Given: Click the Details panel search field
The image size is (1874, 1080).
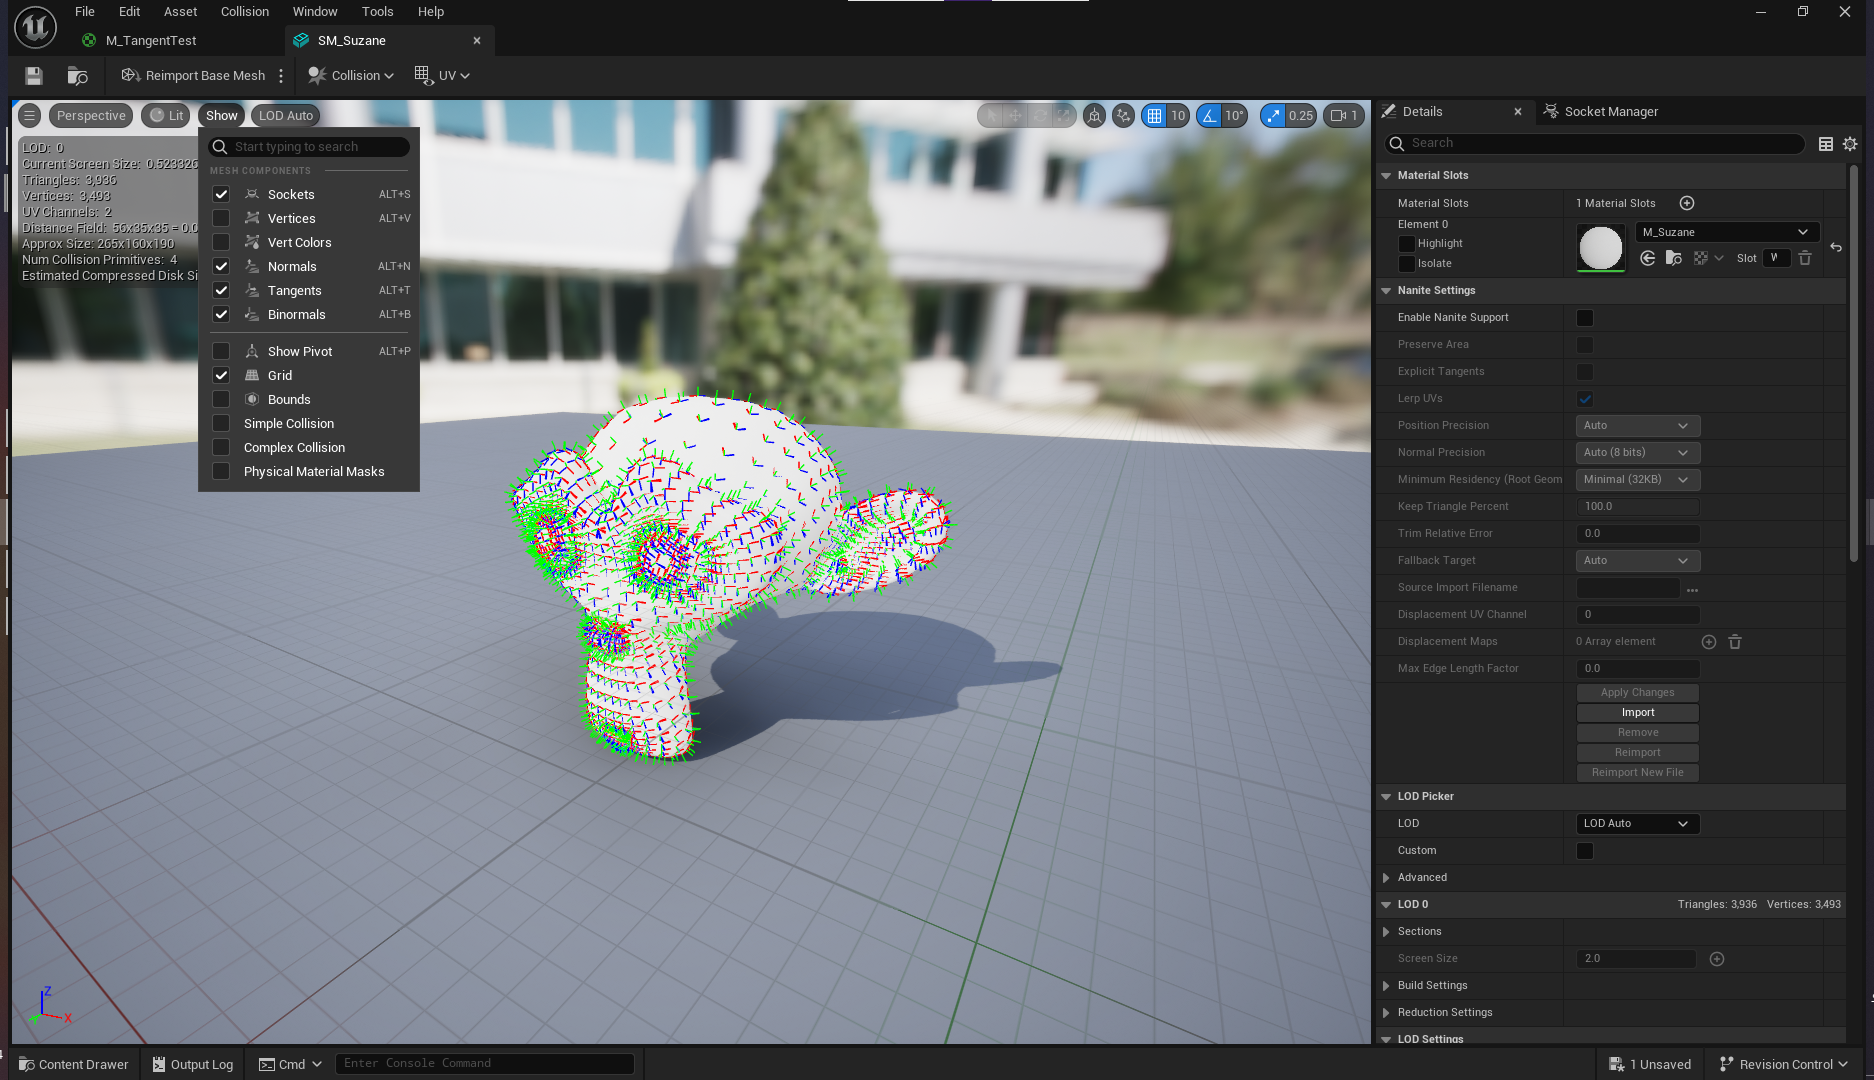Looking at the screenshot, I should pyautogui.click(x=1595, y=144).
